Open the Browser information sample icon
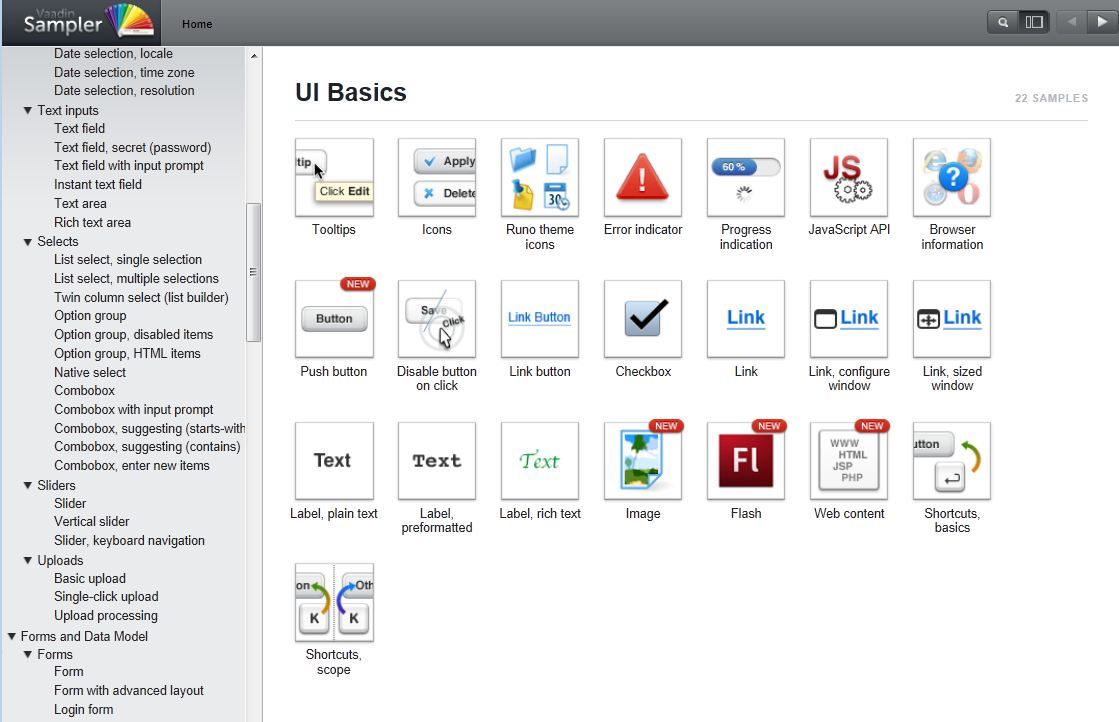 coord(952,178)
